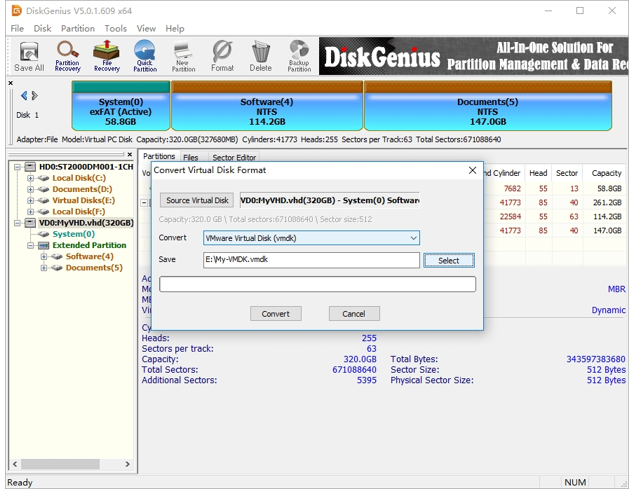Collapse the Extended Partition node
This screenshot has height=493, width=633.
(31, 245)
